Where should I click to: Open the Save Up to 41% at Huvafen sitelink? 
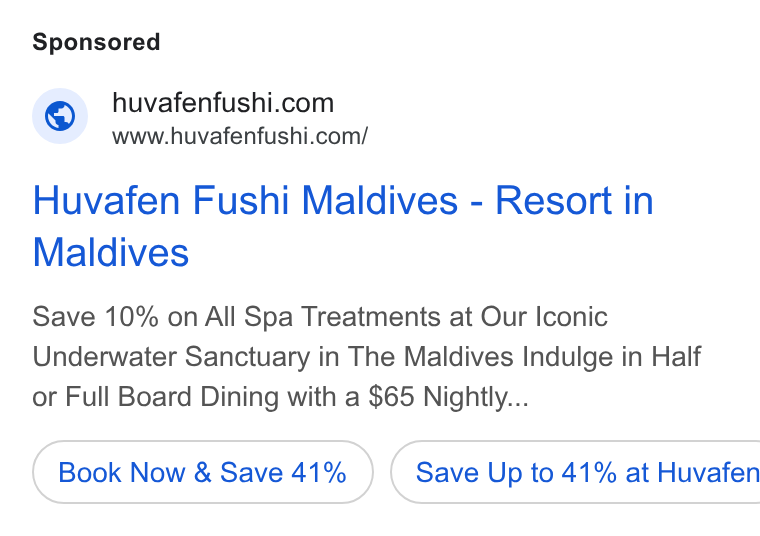(575, 472)
